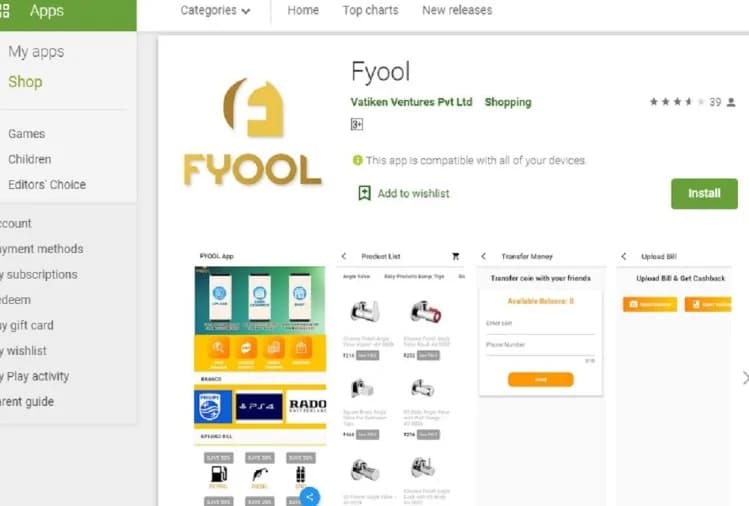Expand the Categories dropdown
749x506 pixels.
215,11
